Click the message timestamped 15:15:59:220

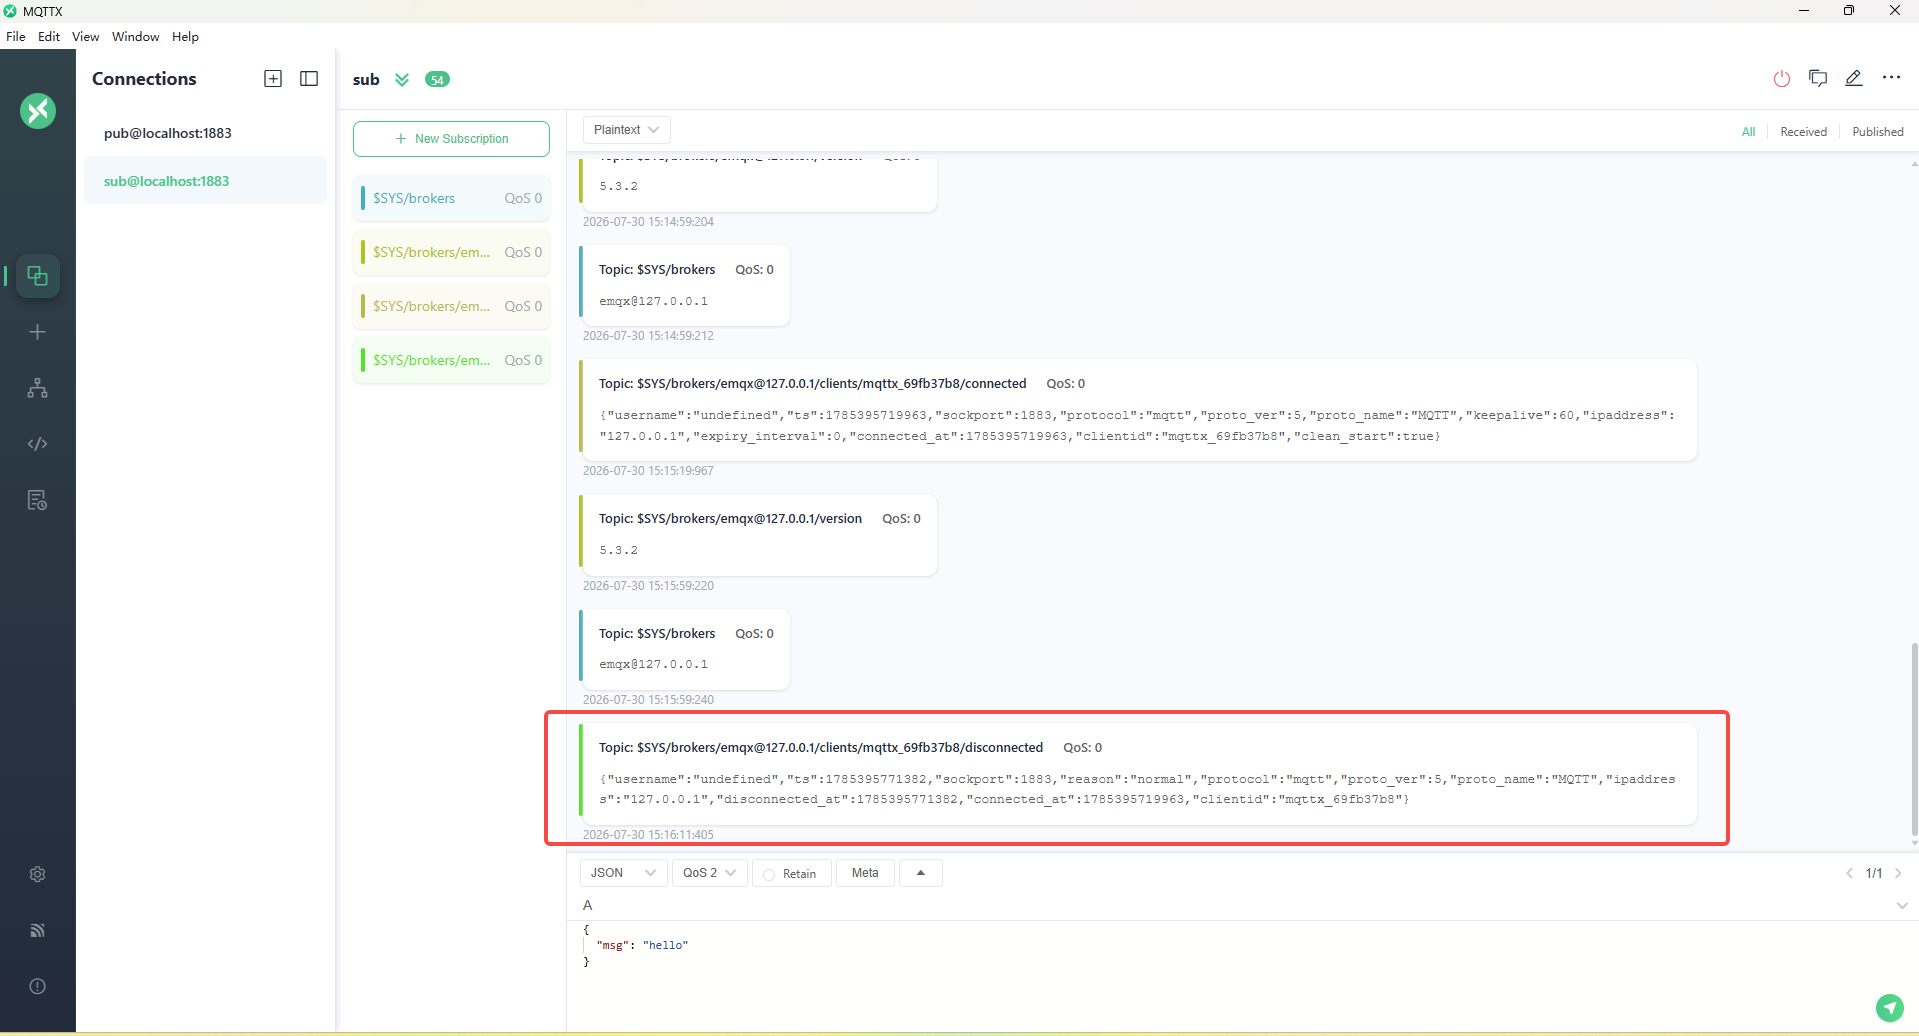758,535
